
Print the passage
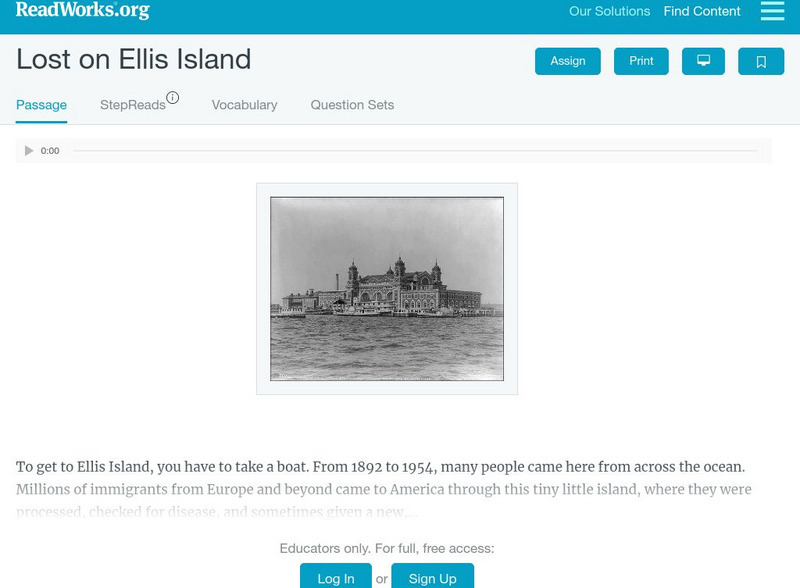coord(641,61)
